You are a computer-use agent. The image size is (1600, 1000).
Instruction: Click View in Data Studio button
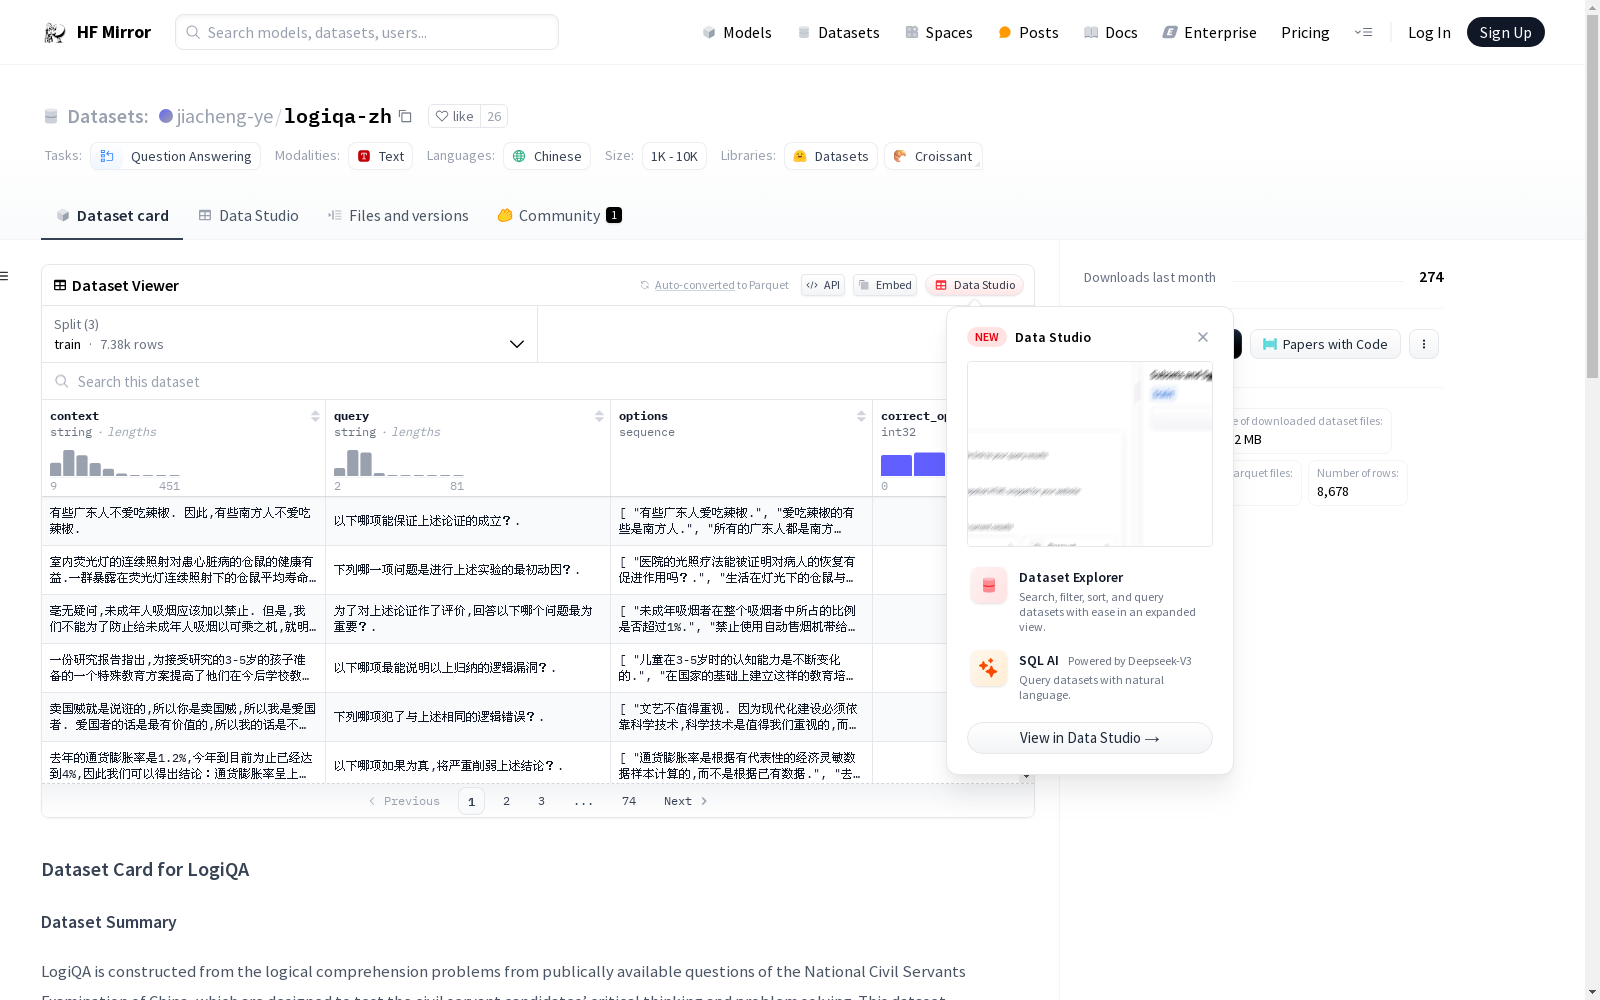tap(1089, 738)
